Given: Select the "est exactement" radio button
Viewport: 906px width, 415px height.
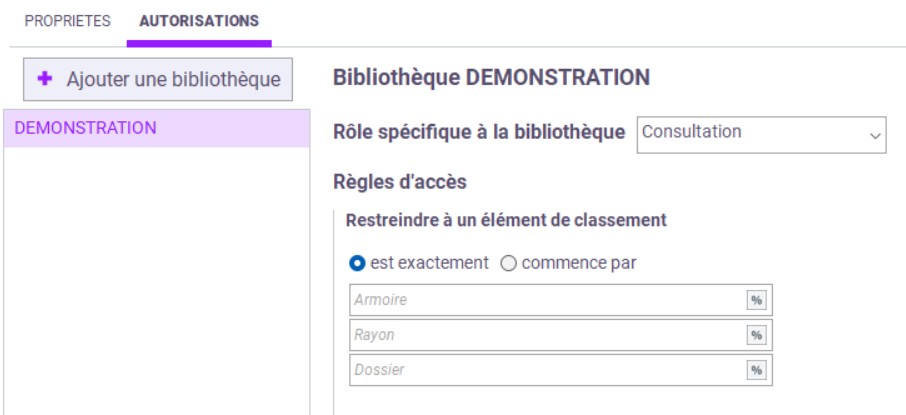Looking at the screenshot, I should point(357,264).
